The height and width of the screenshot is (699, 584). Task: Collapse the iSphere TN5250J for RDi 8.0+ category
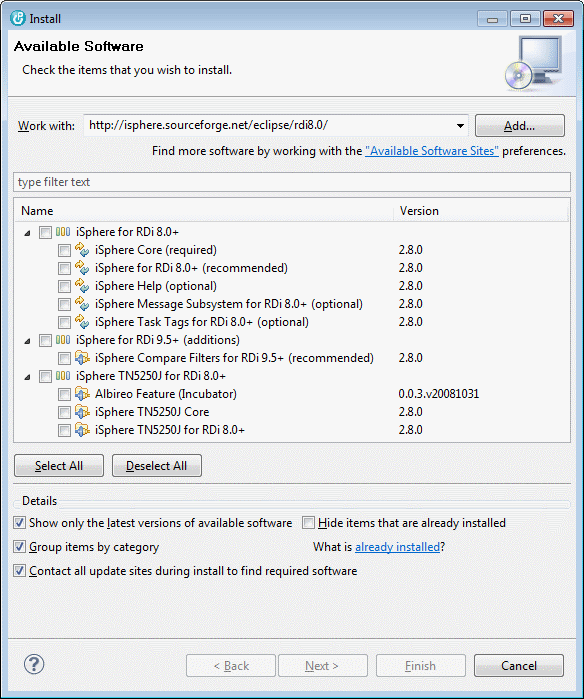click(x=28, y=377)
